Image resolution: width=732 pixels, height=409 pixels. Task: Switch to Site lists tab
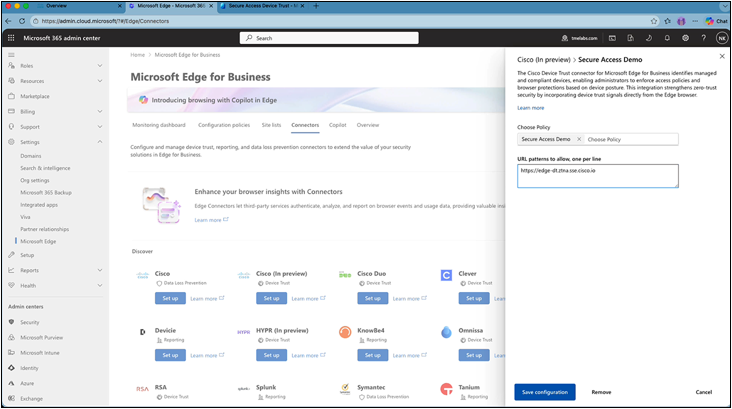tap(271, 125)
